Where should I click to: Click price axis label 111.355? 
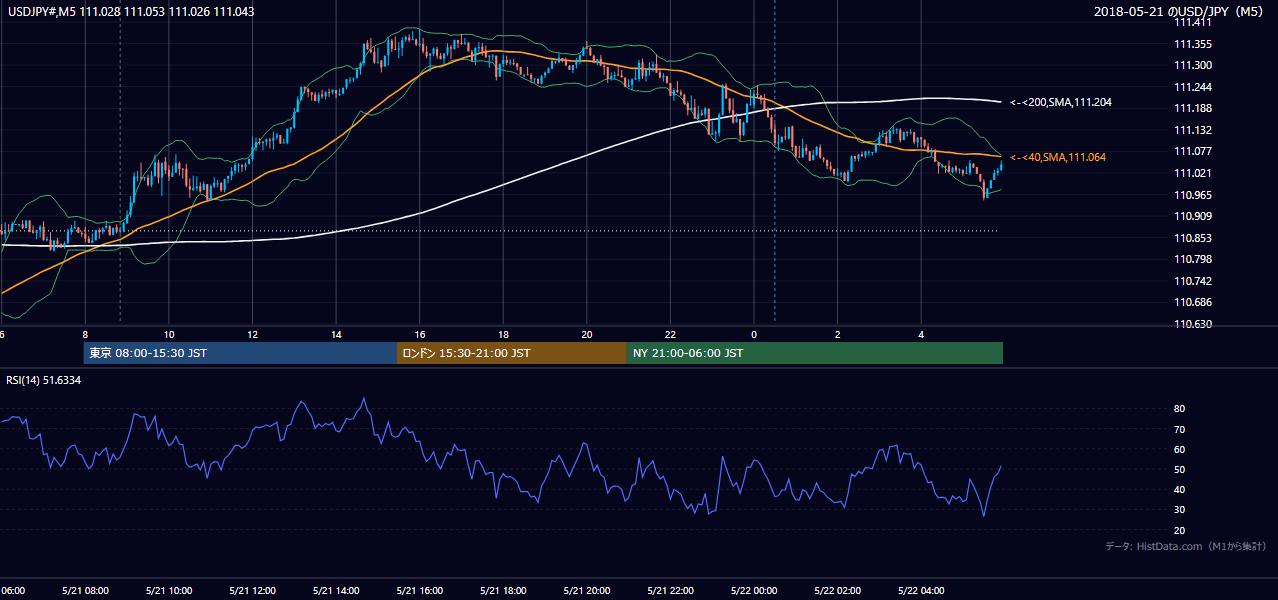click(x=1193, y=44)
